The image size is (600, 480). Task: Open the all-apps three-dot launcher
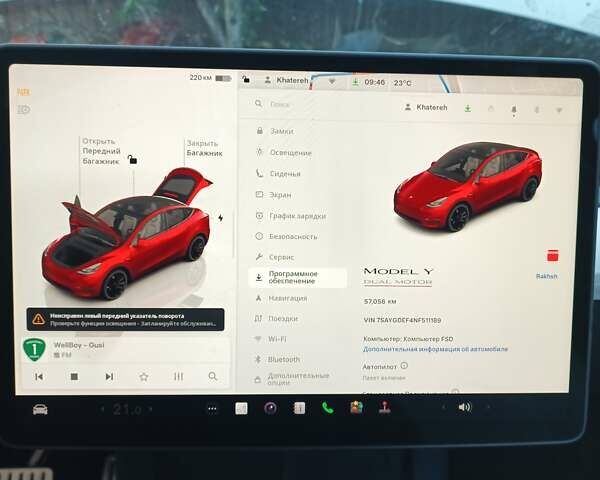point(212,409)
